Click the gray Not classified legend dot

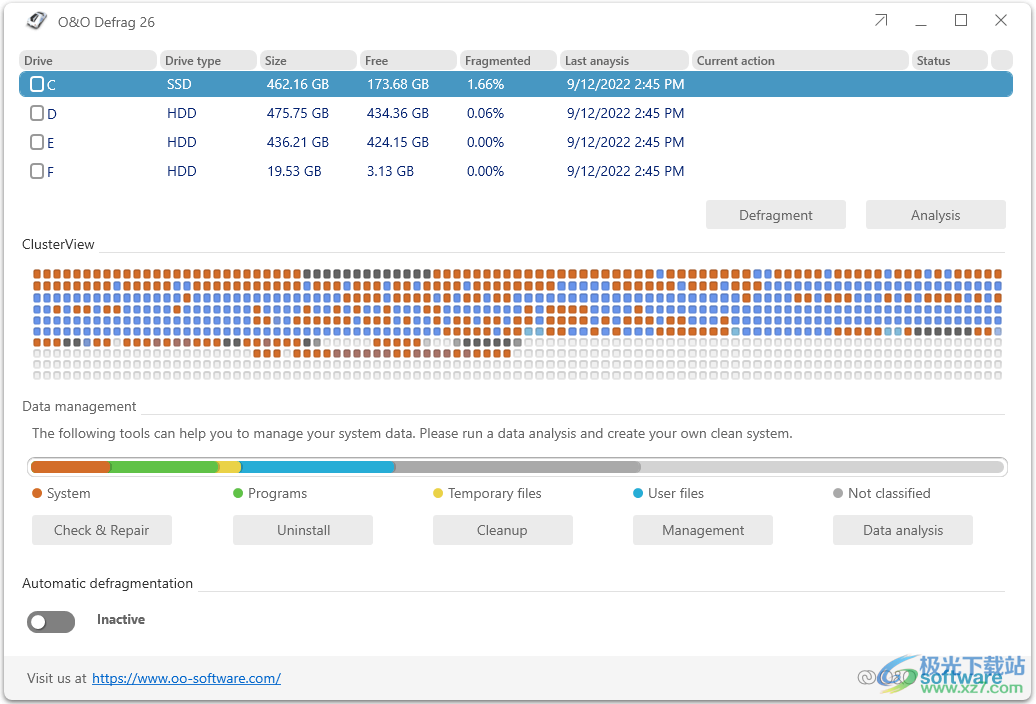pyautogui.click(x=838, y=493)
